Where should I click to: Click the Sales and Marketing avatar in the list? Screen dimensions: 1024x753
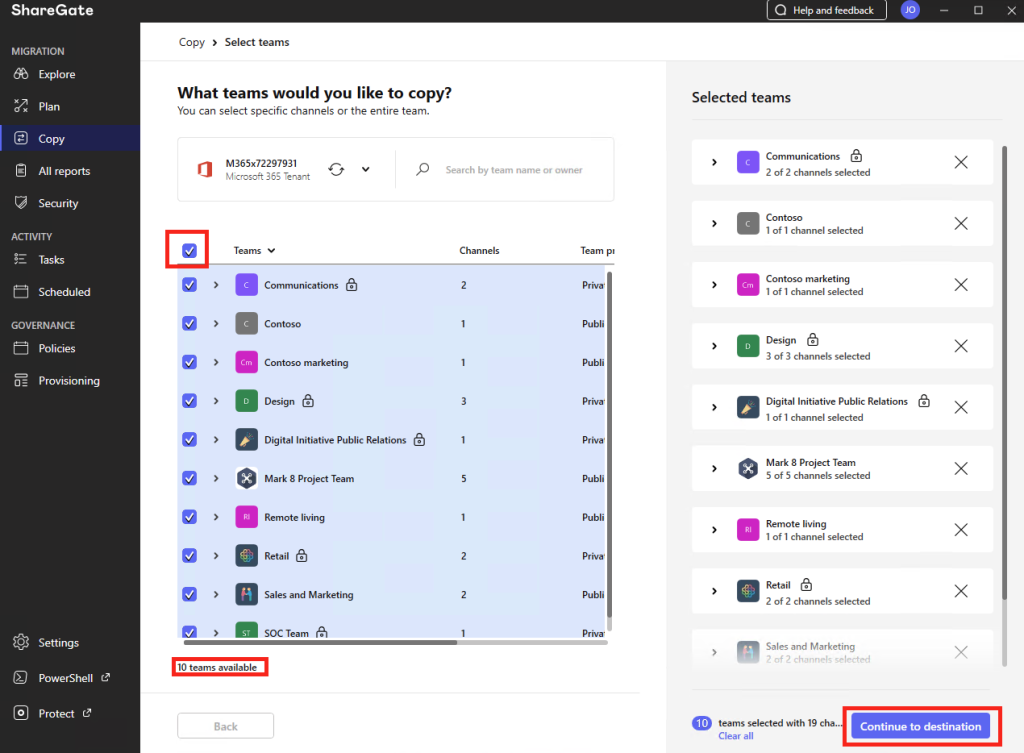[x=246, y=594]
